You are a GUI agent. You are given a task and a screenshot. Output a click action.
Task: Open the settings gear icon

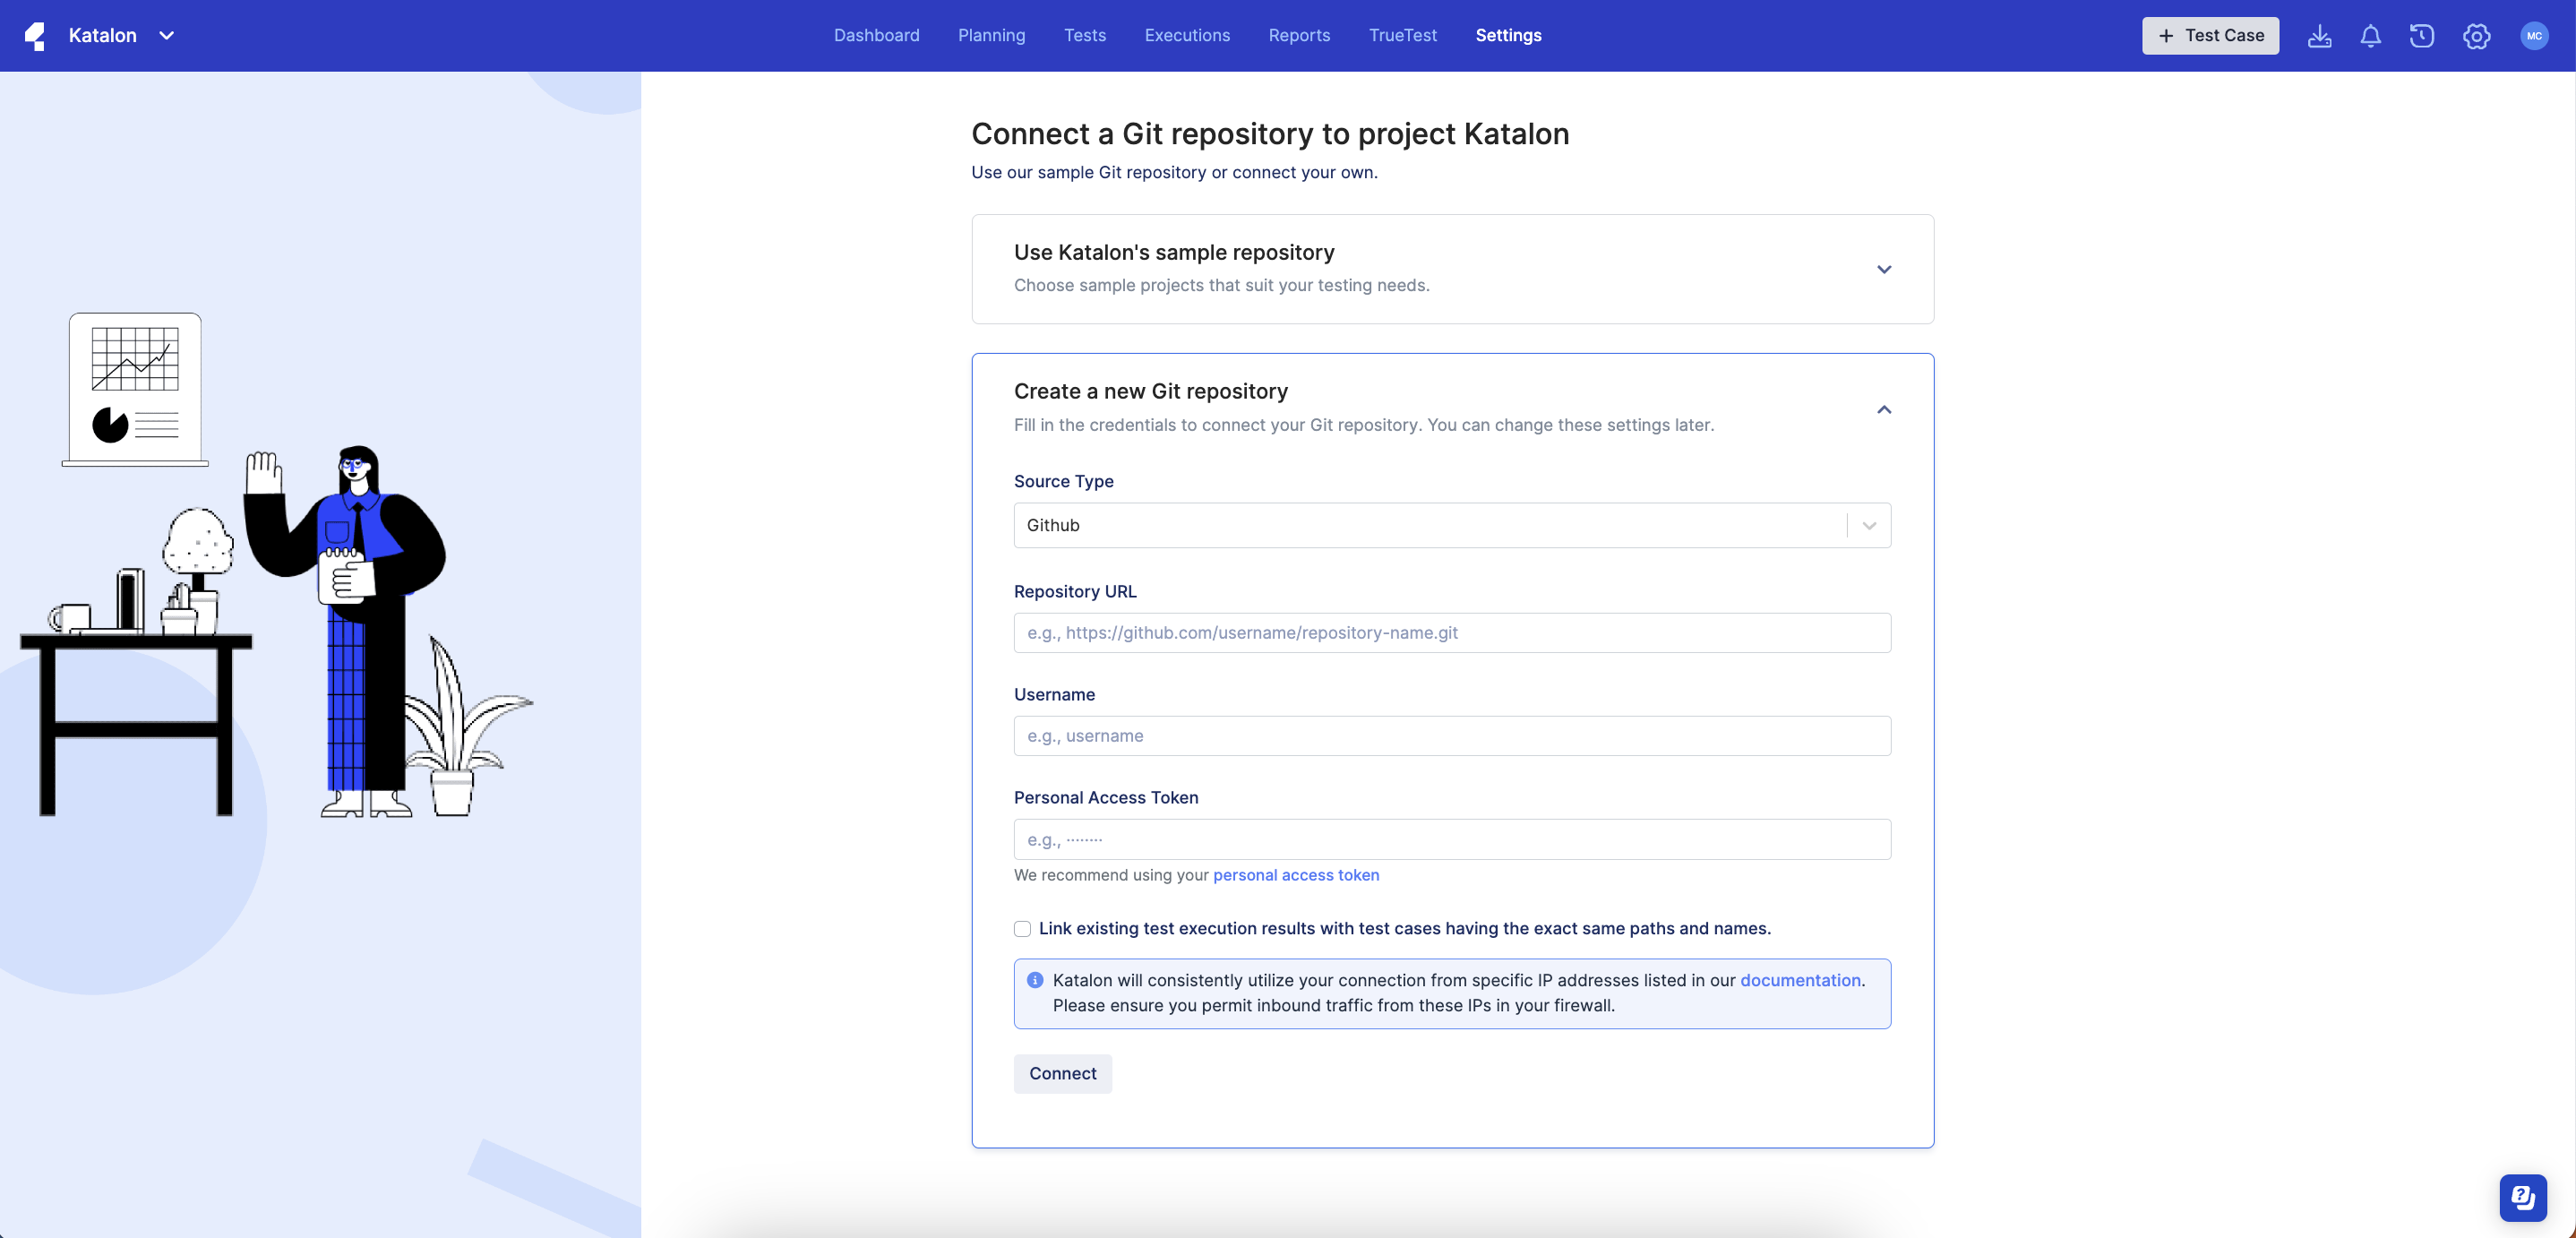click(x=2475, y=36)
